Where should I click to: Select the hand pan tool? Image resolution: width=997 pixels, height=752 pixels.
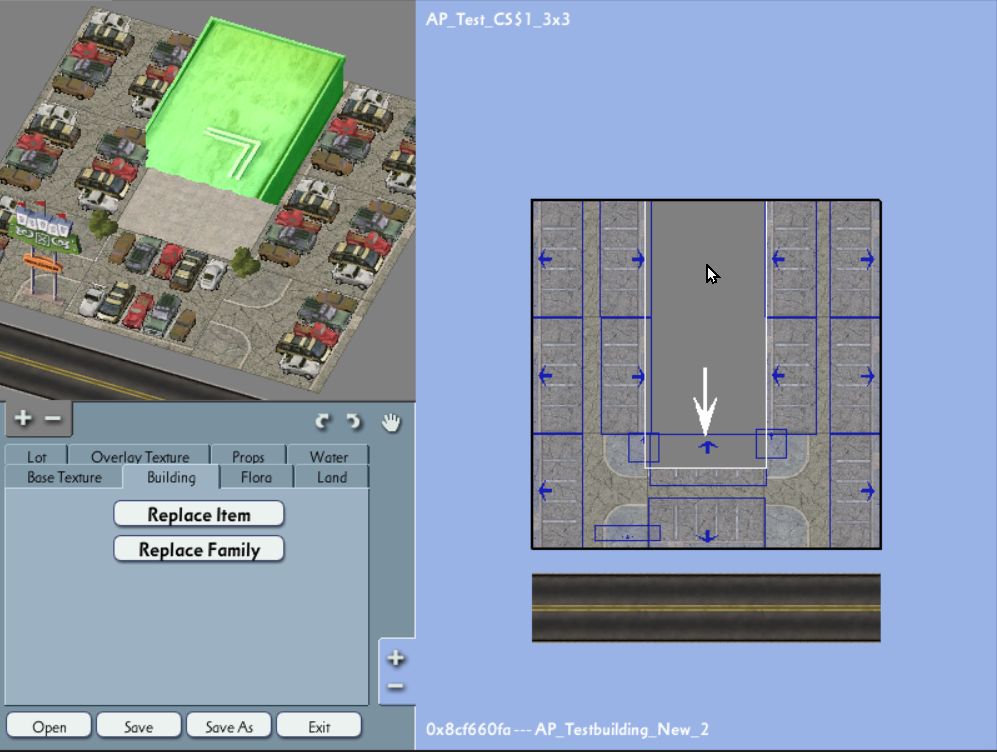[391, 422]
